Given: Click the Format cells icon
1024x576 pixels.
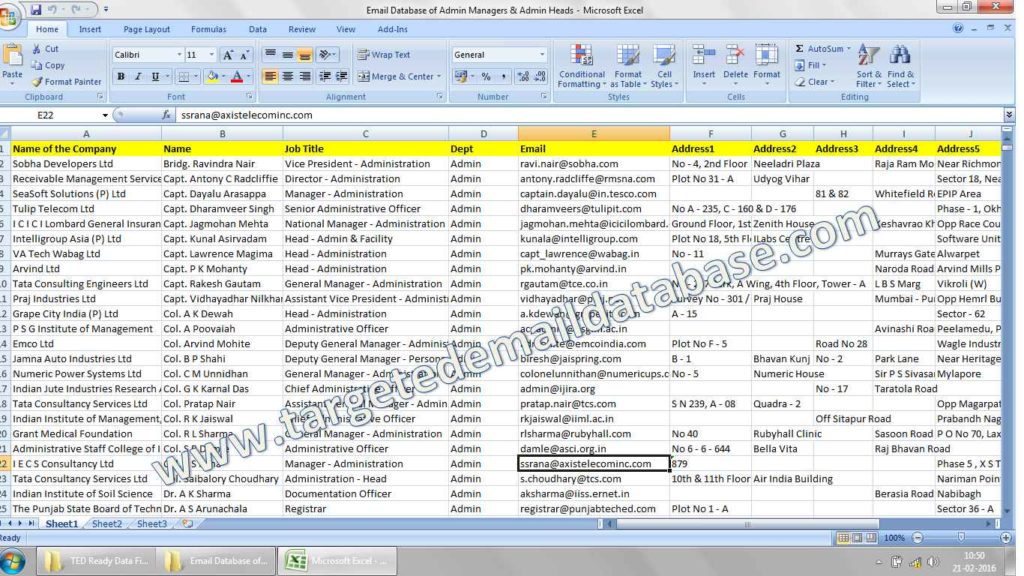Looking at the screenshot, I should pos(766,56).
